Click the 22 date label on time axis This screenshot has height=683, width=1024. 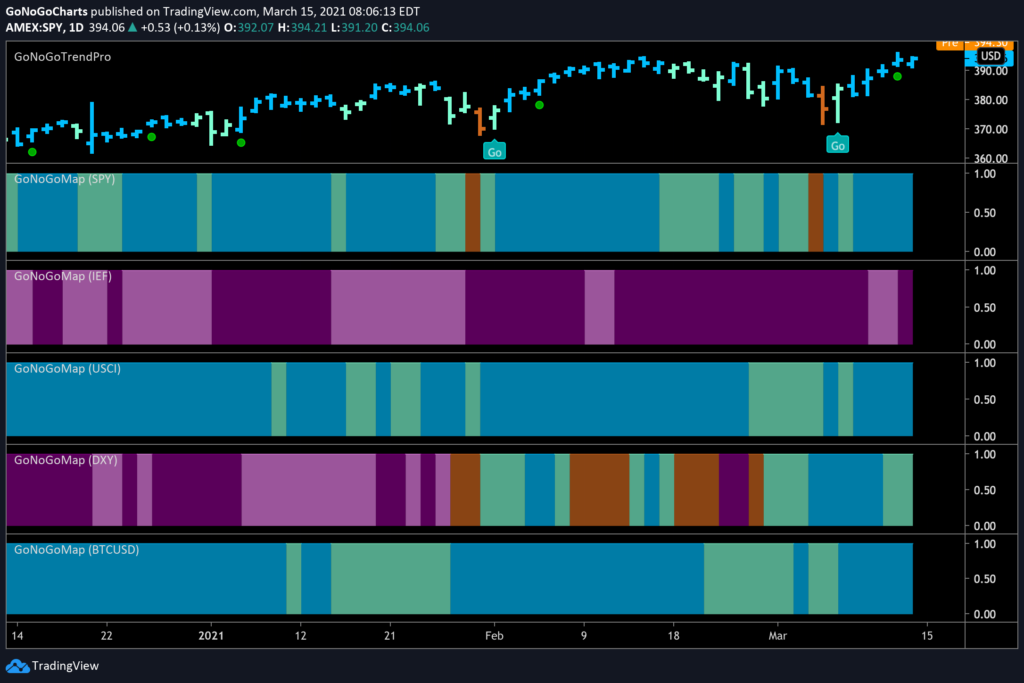(x=106, y=635)
